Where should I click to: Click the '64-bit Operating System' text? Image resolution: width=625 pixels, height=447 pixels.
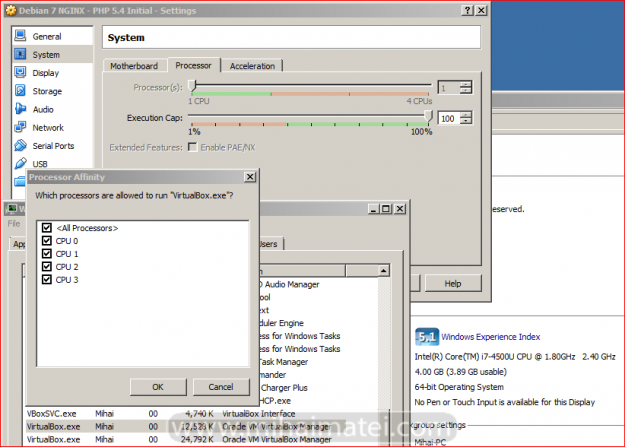coord(459,387)
